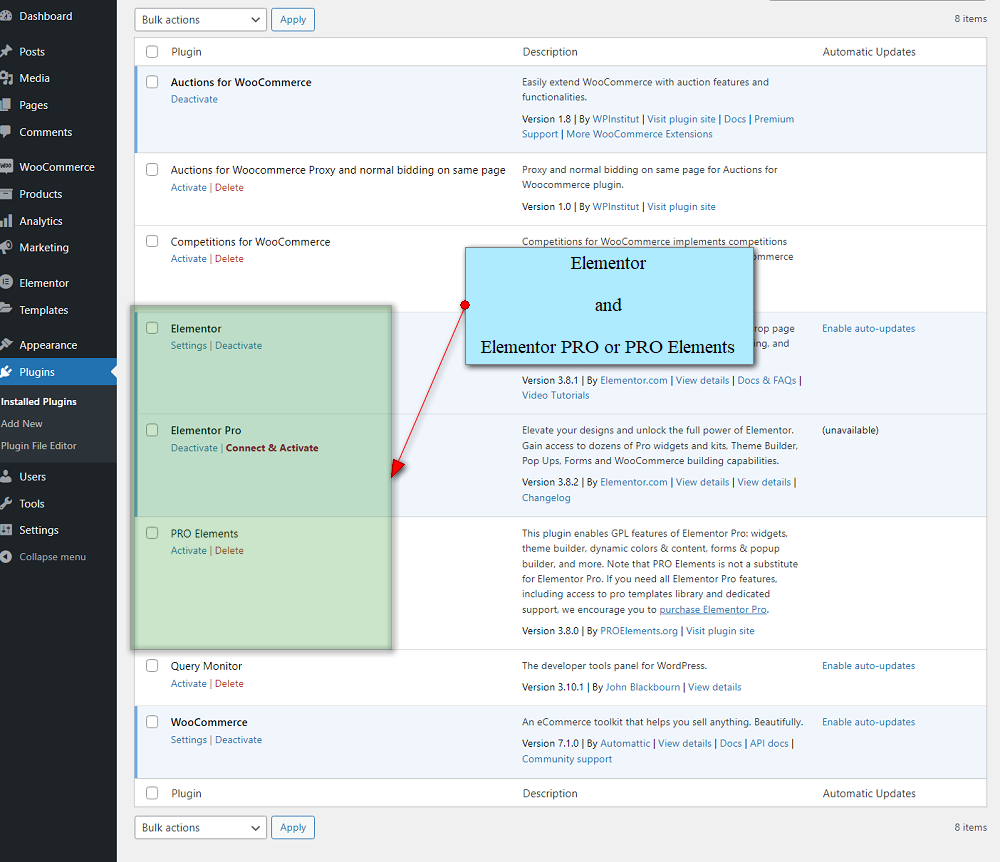Open the purchase Elementor Pro link

(713, 610)
